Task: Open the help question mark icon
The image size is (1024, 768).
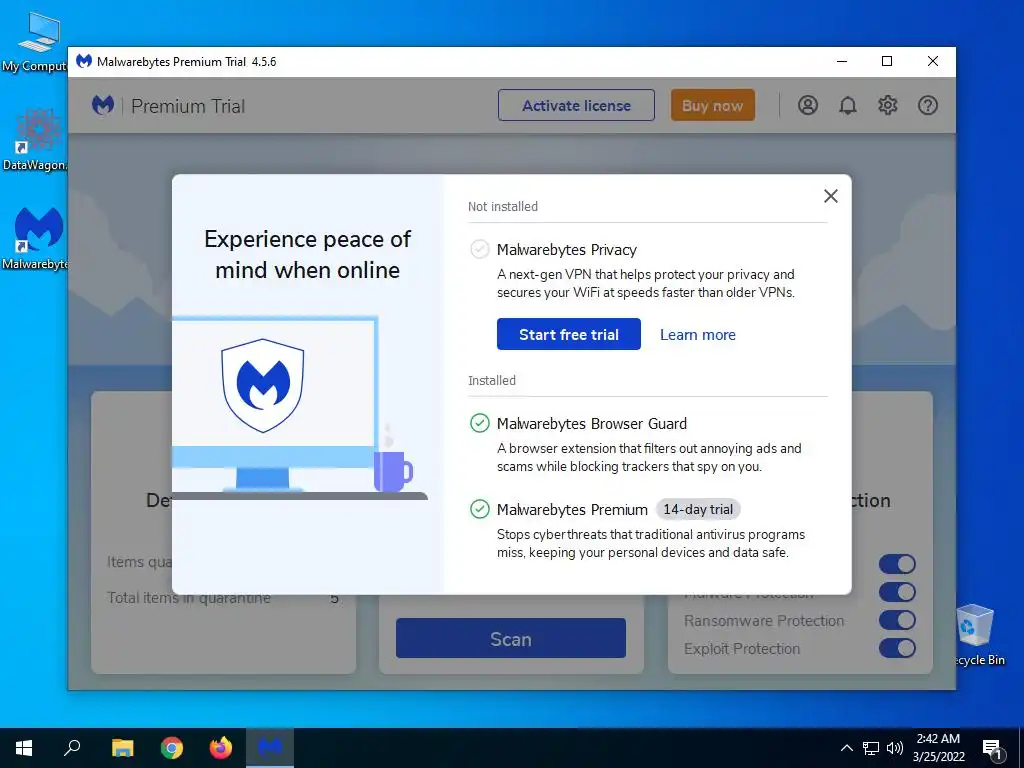Action: pyautogui.click(x=928, y=105)
